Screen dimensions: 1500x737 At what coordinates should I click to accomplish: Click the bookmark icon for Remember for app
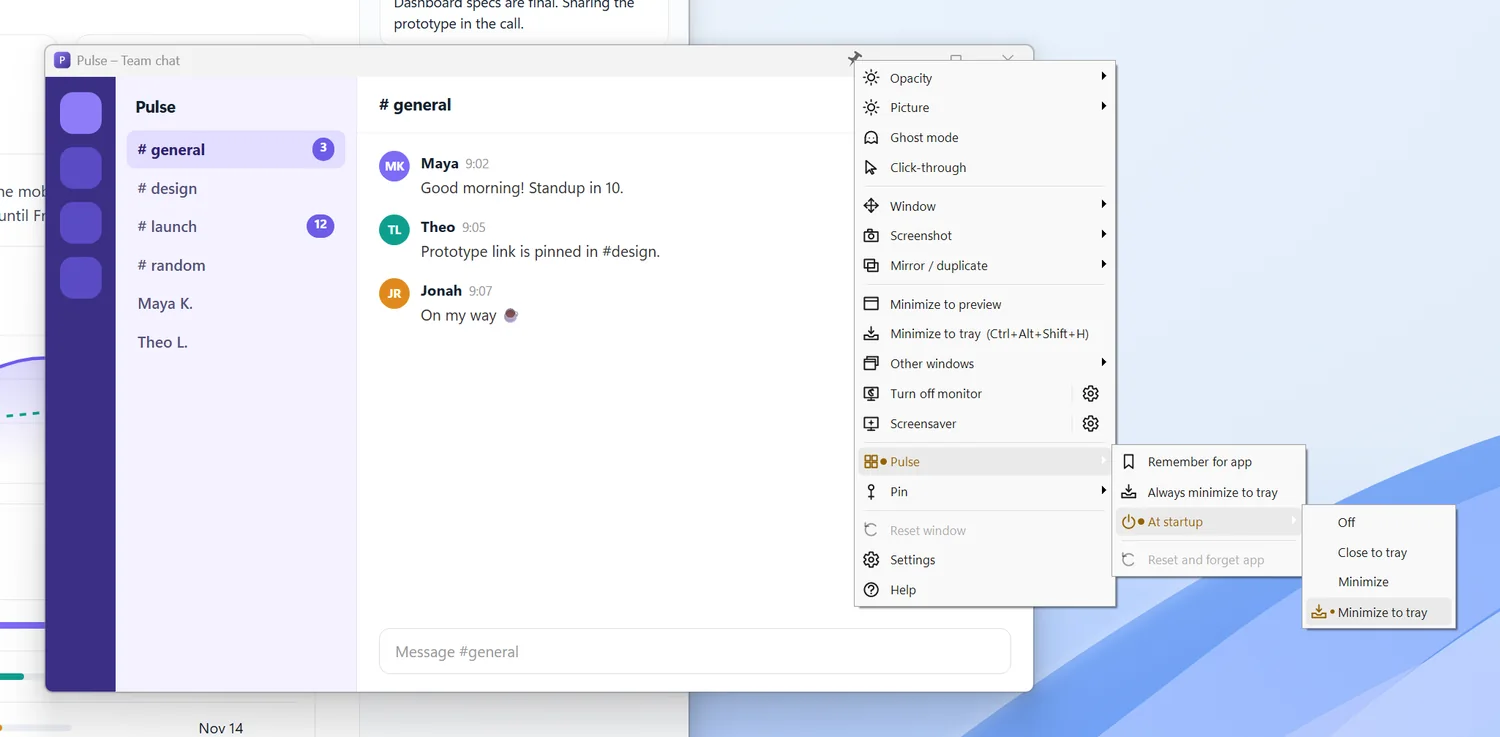point(1129,462)
